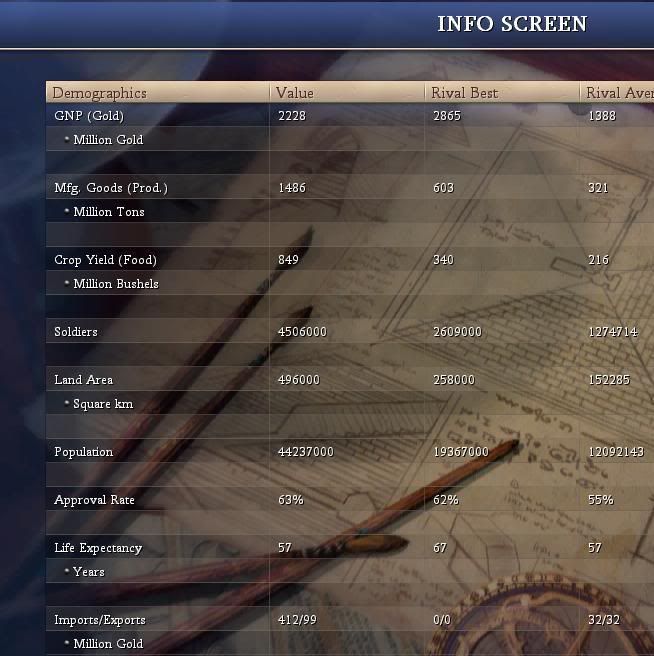Select the Land Area row label
This screenshot has height=656, width=654.
pos(84,380)
